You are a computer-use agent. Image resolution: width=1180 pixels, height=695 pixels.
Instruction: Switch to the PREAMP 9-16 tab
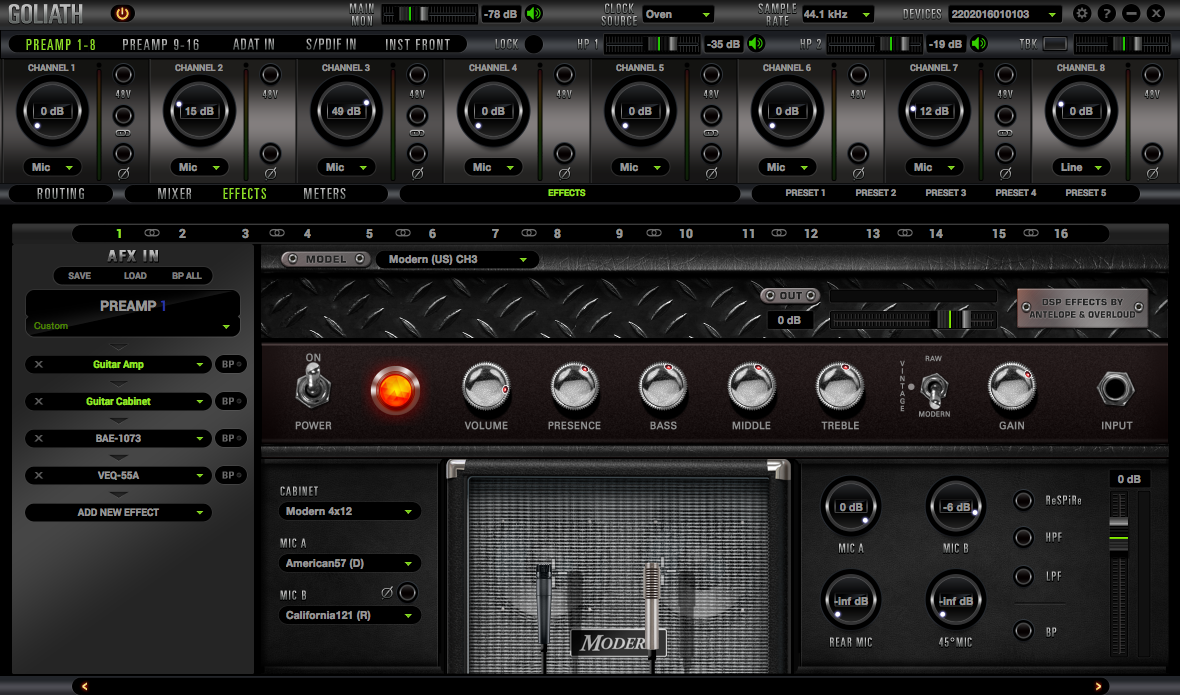161,44
